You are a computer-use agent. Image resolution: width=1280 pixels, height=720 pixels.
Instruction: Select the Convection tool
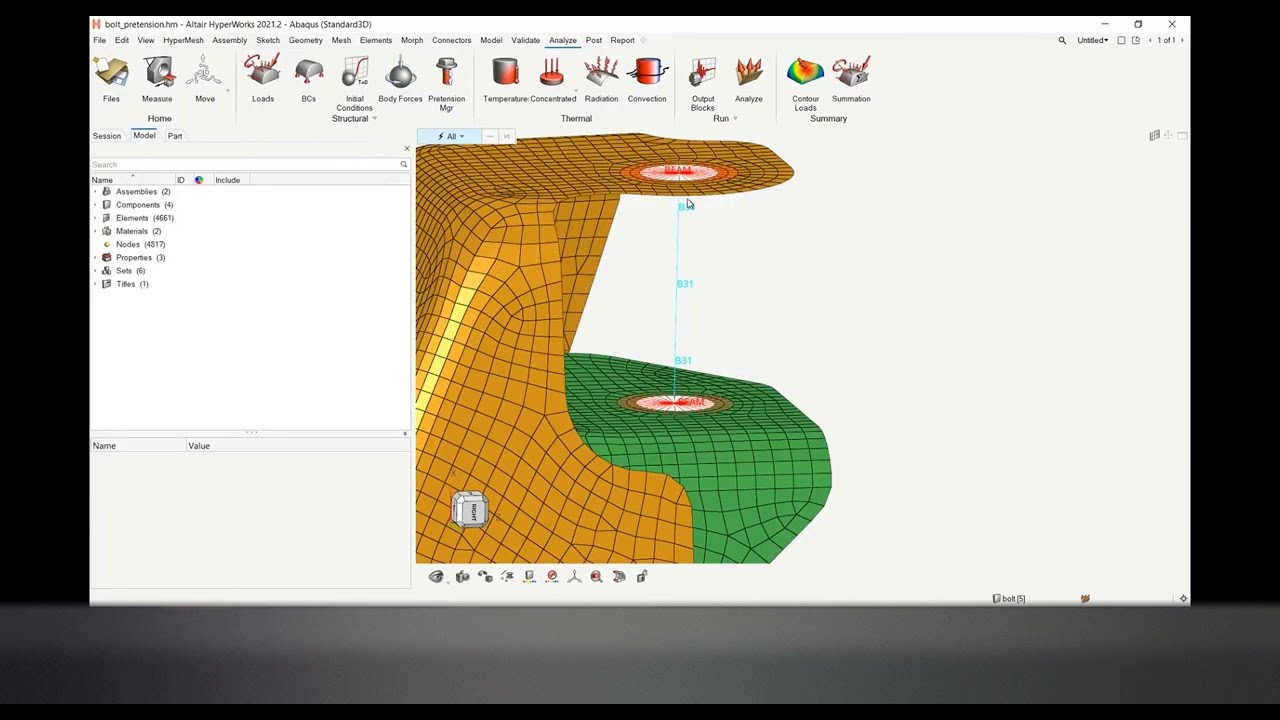click(647, 80)
